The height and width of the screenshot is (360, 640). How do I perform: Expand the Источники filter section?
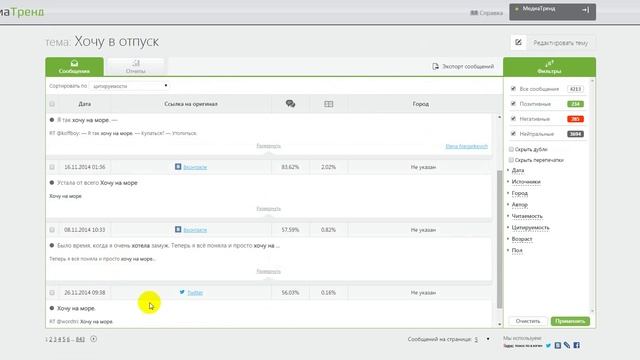(526, 182)
